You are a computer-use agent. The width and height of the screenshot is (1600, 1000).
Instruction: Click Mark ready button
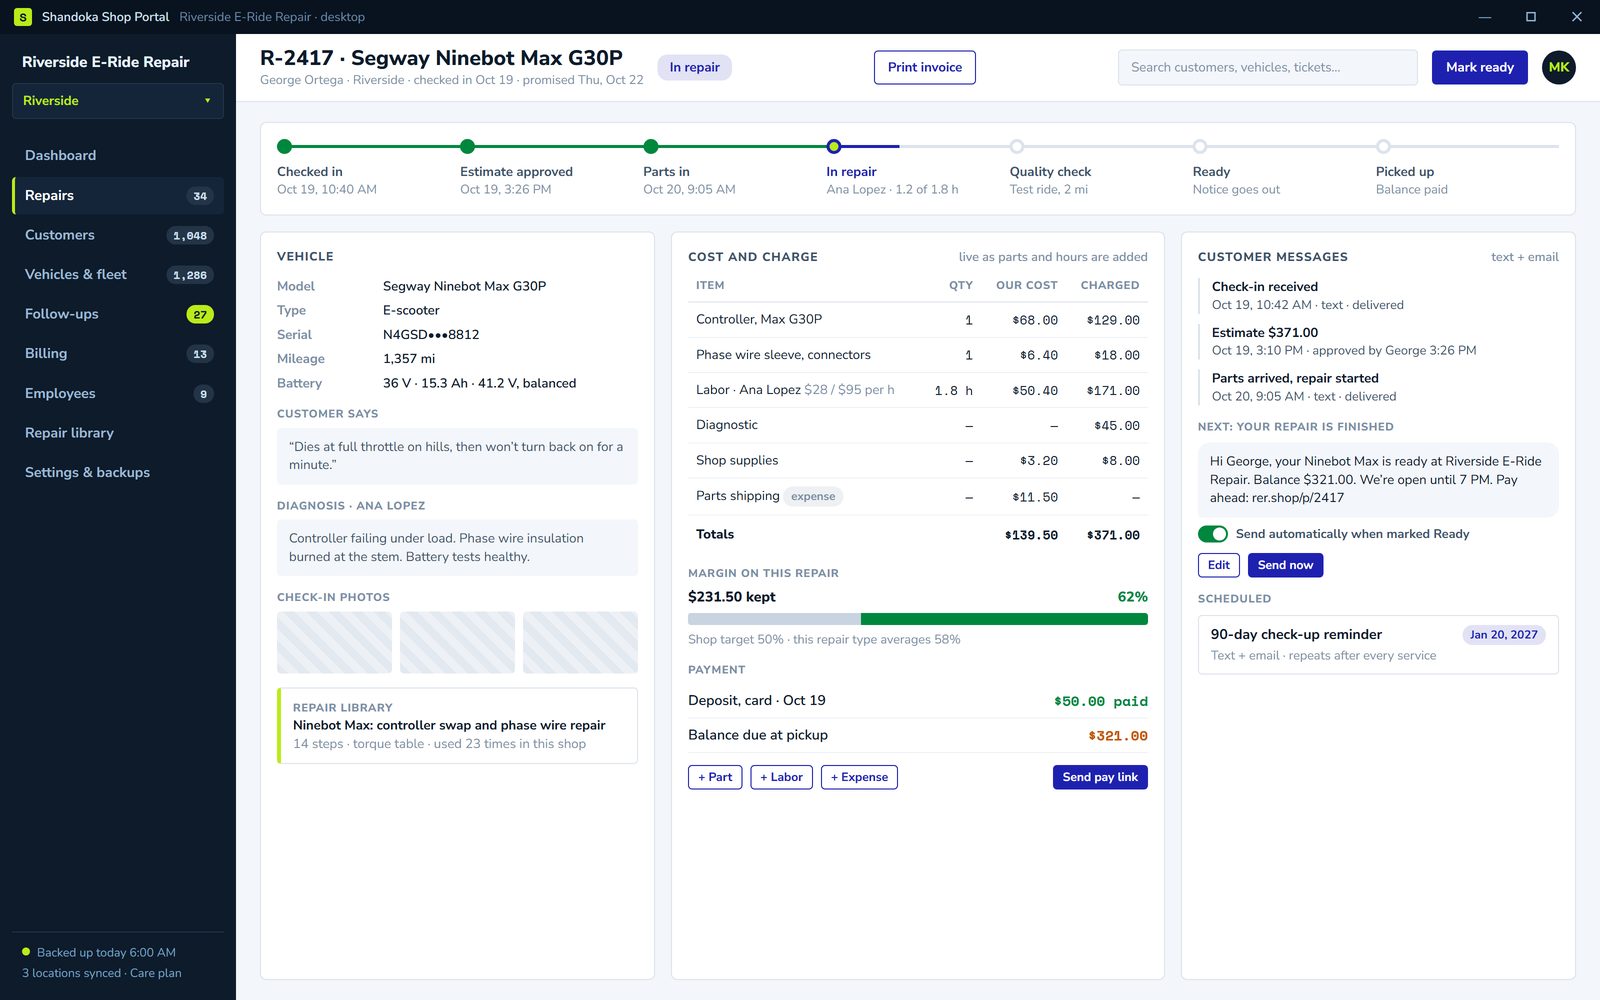[x=1479, y=67]
